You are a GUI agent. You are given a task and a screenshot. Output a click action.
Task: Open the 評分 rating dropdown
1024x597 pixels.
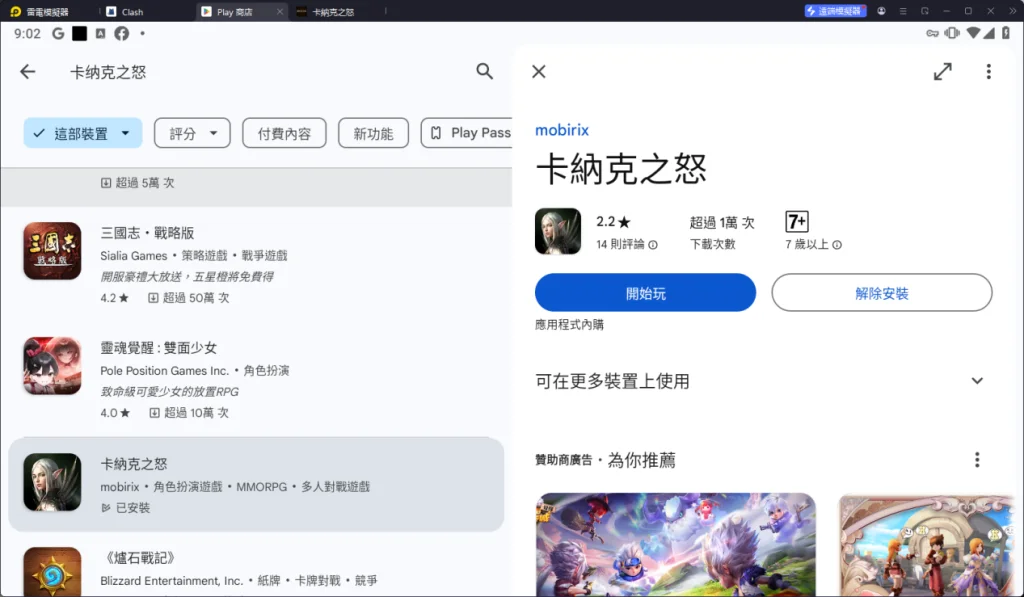pos(192,133)
